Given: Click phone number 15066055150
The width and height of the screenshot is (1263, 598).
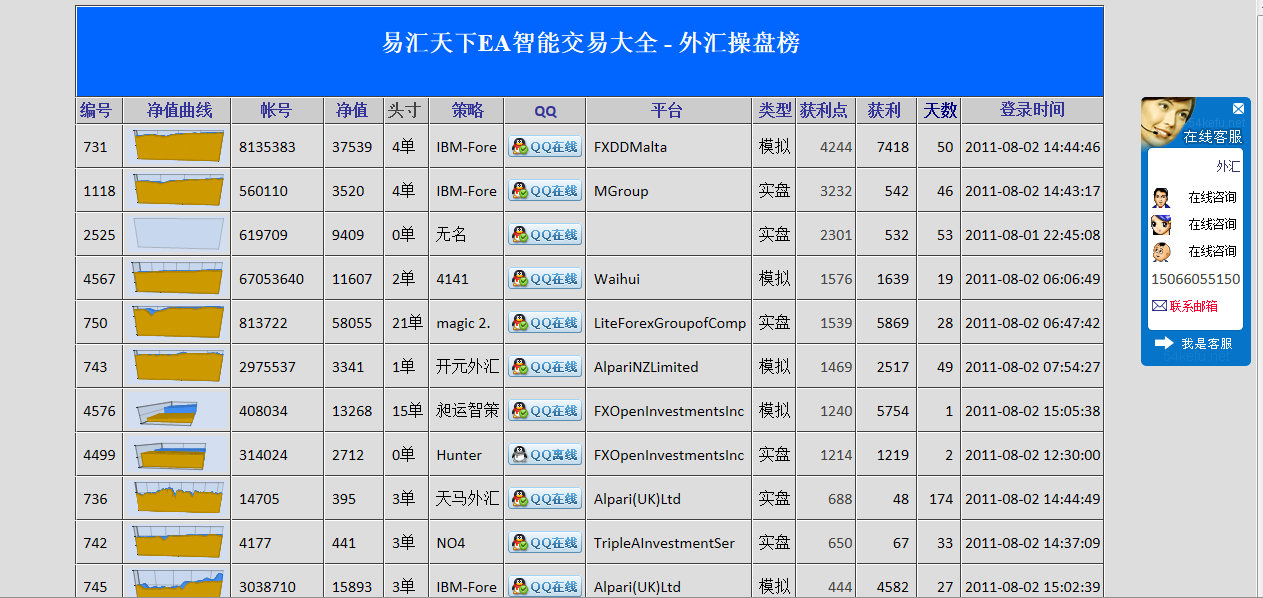Looking at the screenshot, I should point(1196,279).
